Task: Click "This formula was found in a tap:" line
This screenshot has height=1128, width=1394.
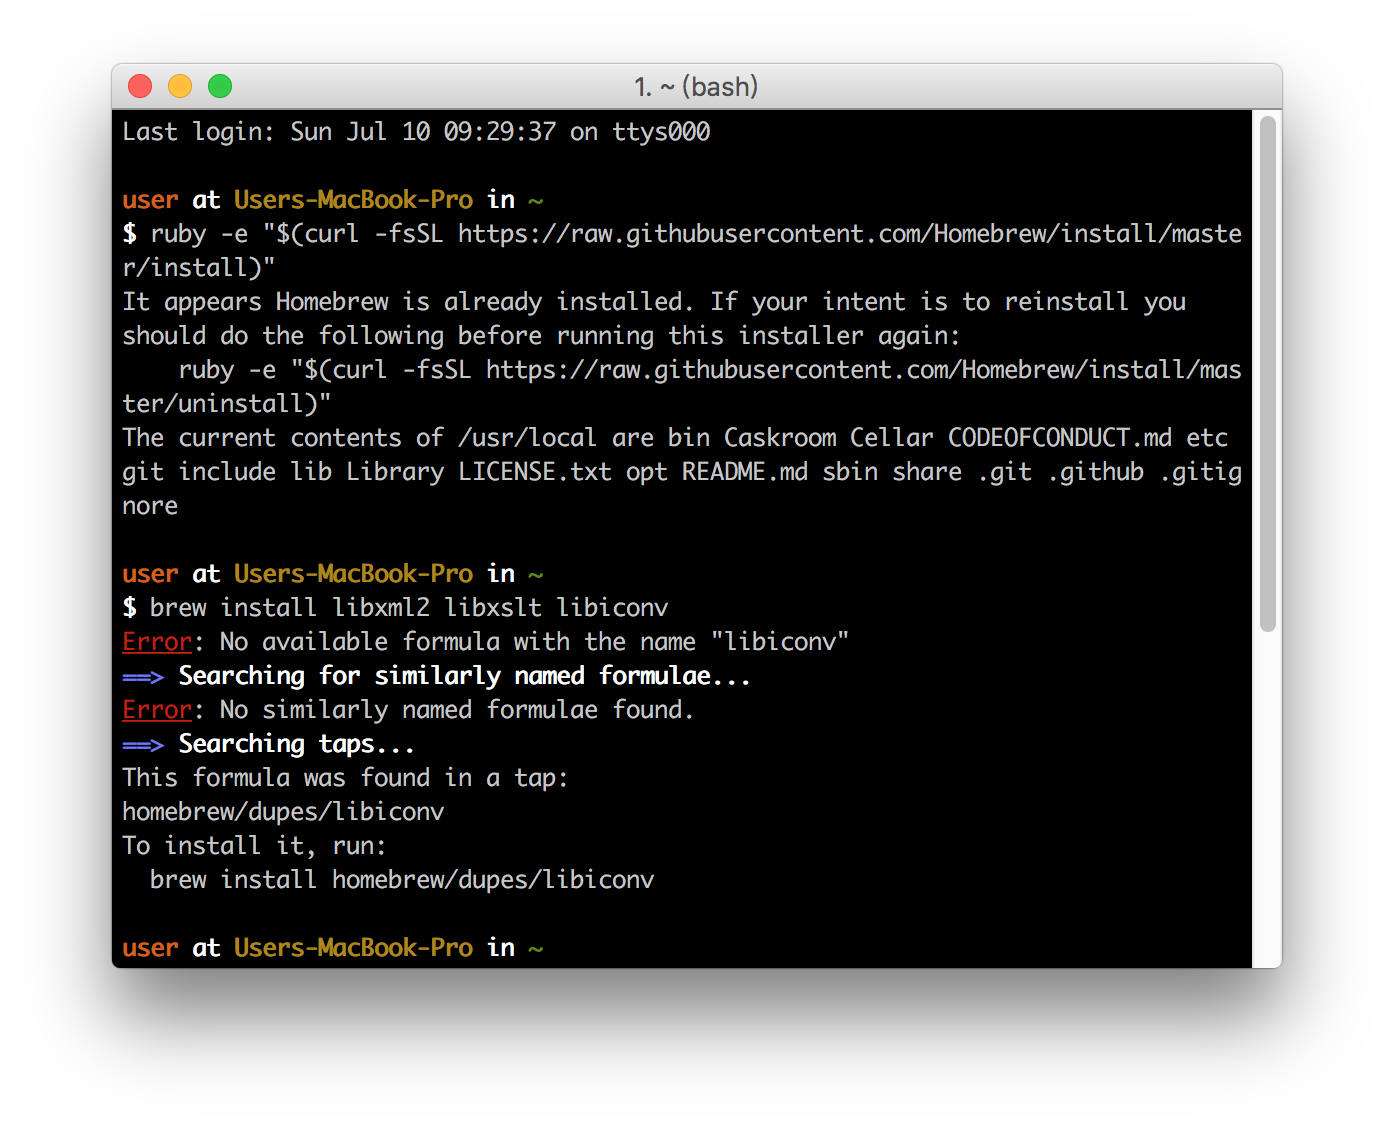Action: coord(345,778)
